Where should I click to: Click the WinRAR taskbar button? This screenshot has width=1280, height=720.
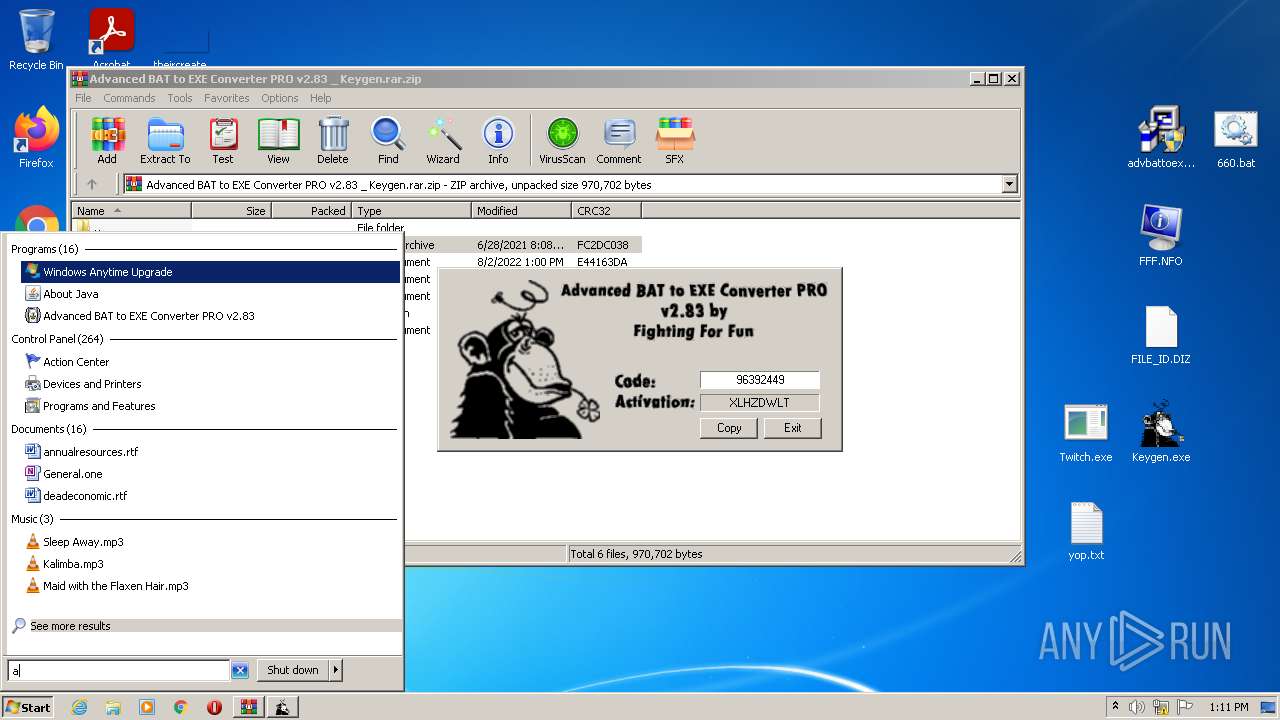click(x=248, y=707)
